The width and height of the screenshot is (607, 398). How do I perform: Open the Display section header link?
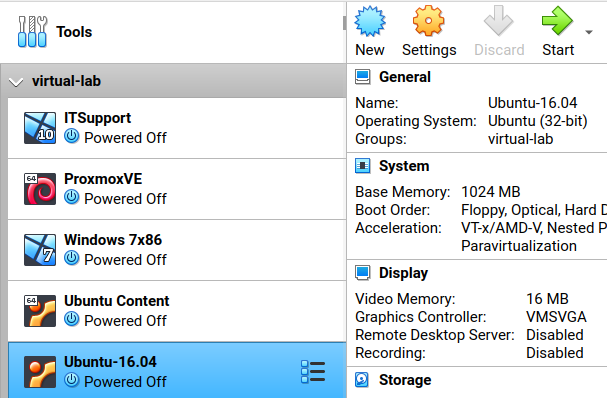(x=403, y=273)
